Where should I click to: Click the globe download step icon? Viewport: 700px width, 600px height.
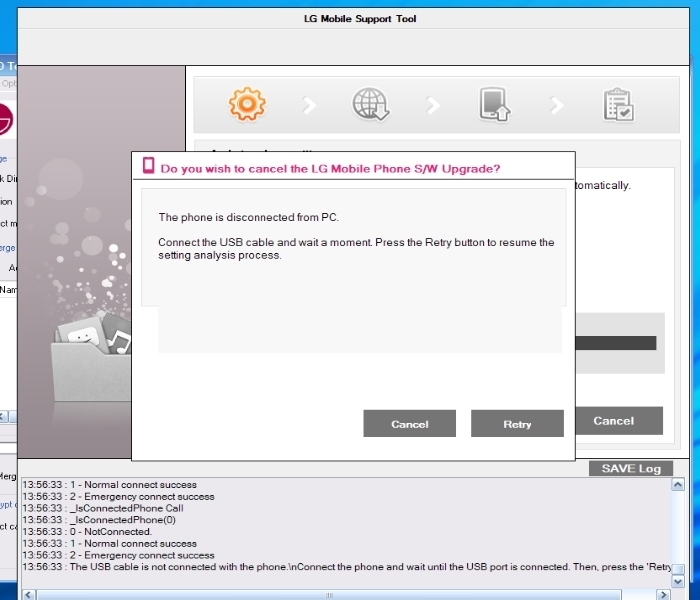pyautogui.click(x=371, y=104)
